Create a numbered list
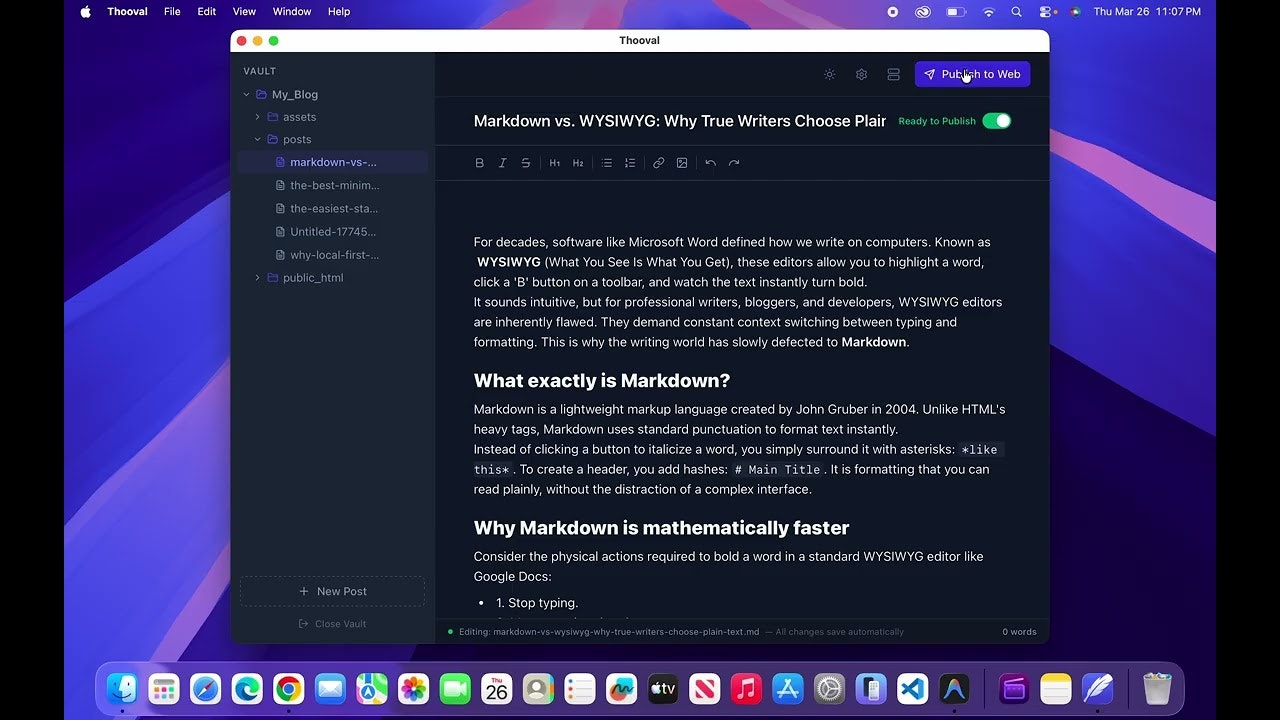1280x720 pixels. point(630,163)
